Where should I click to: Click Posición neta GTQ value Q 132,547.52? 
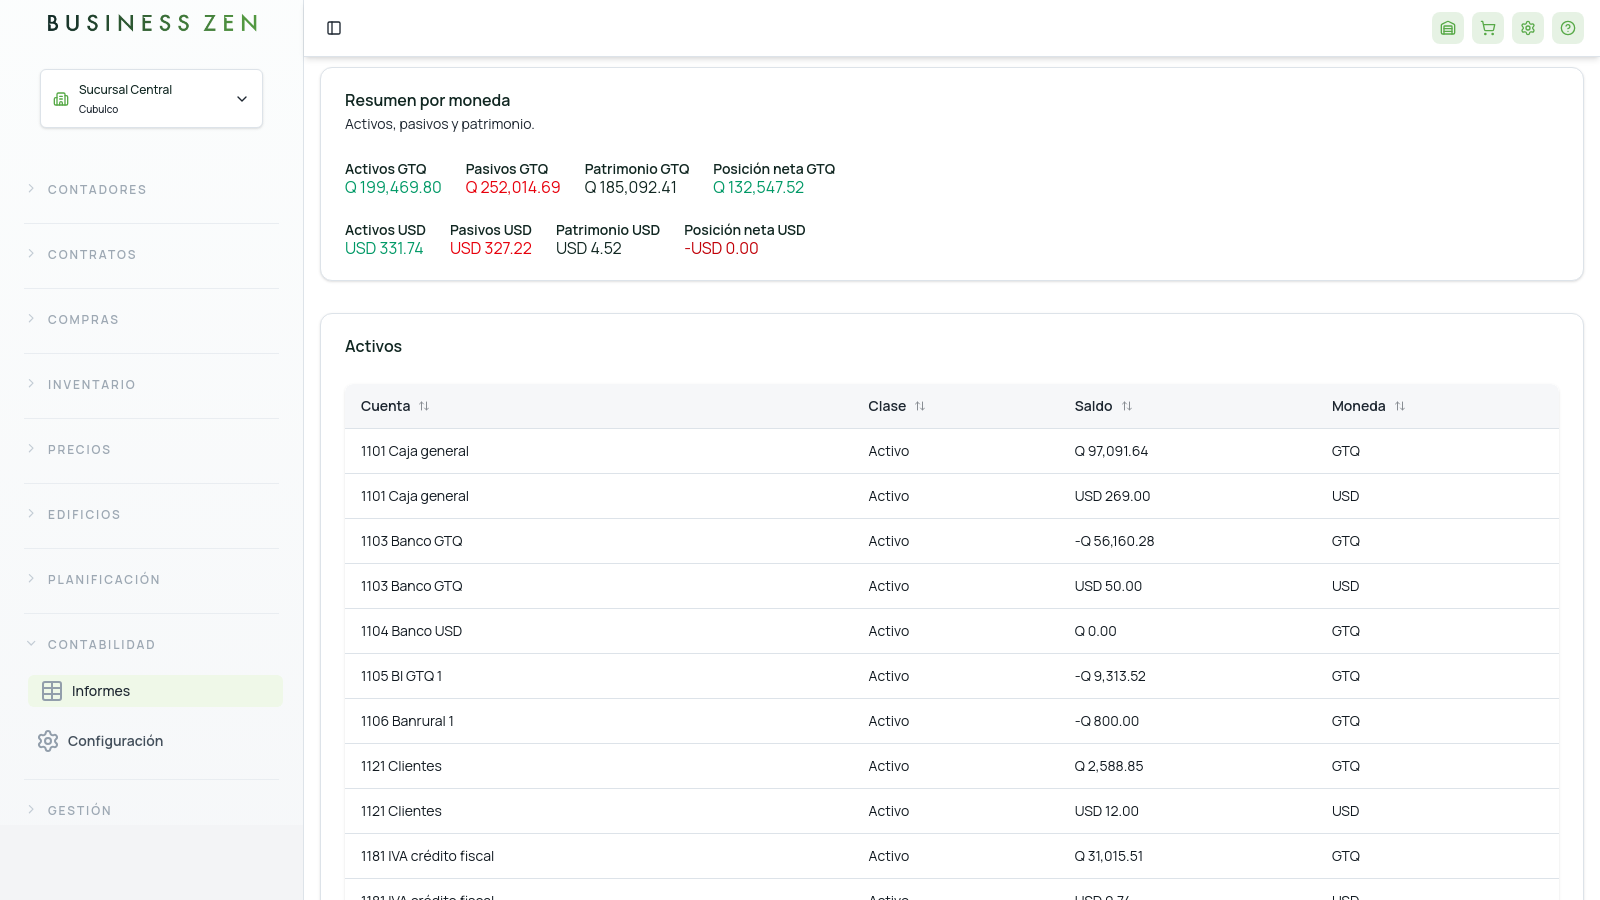coord(758,187)
